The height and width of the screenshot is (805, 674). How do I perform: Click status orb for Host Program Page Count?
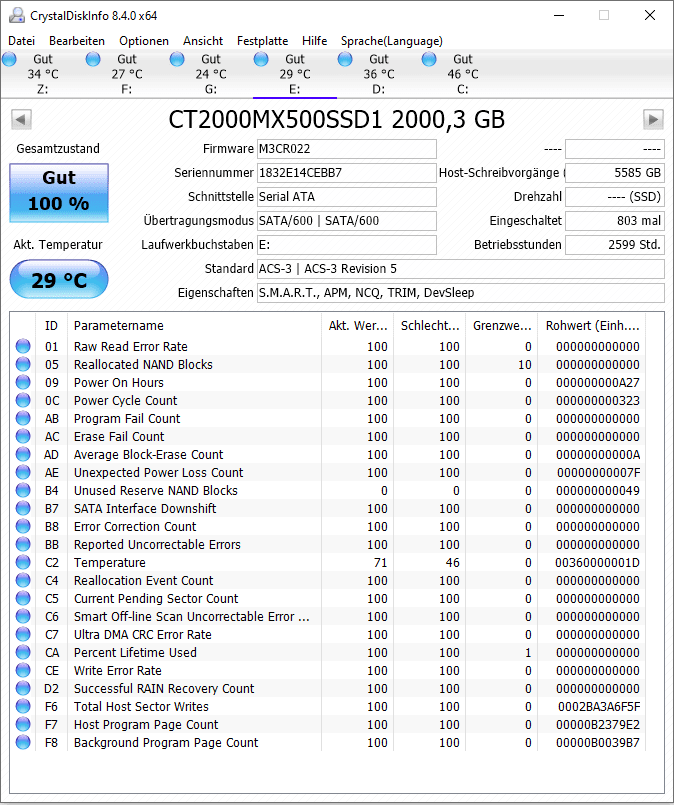pyautogui.click(x=23, y=724)
